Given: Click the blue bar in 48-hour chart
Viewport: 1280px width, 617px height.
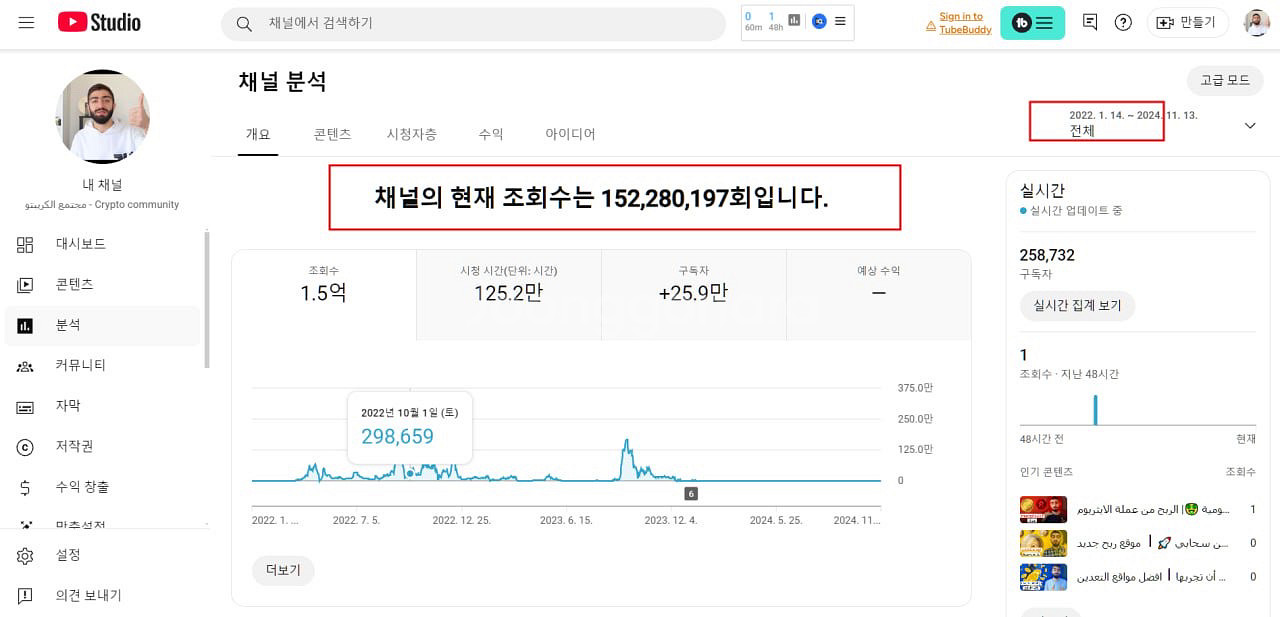Looking at the screenshot, I should tap(1095, 410).
